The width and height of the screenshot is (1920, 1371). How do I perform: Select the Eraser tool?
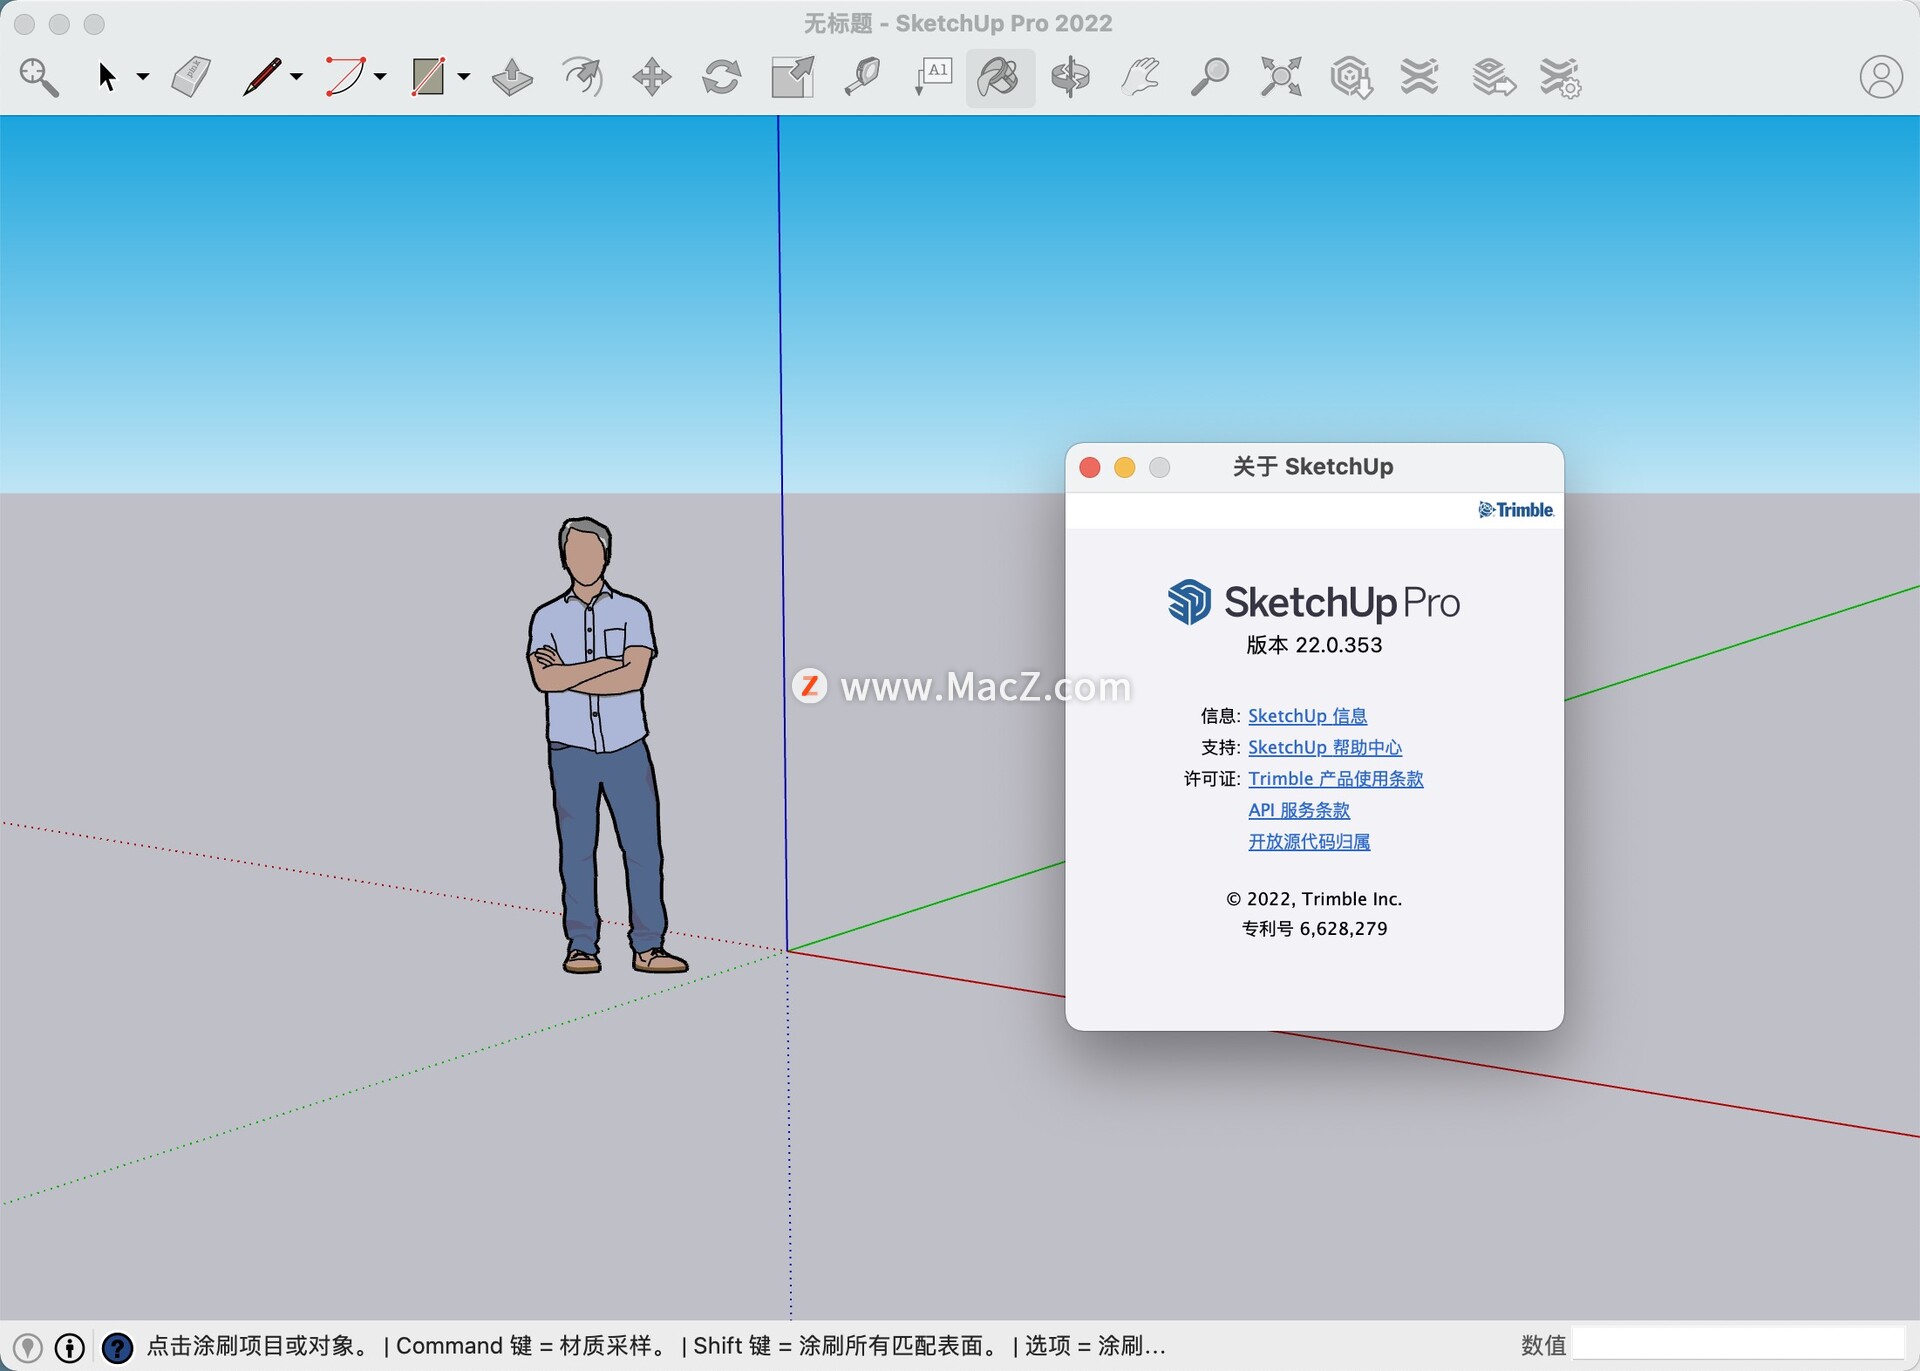(x=191, y=77)
